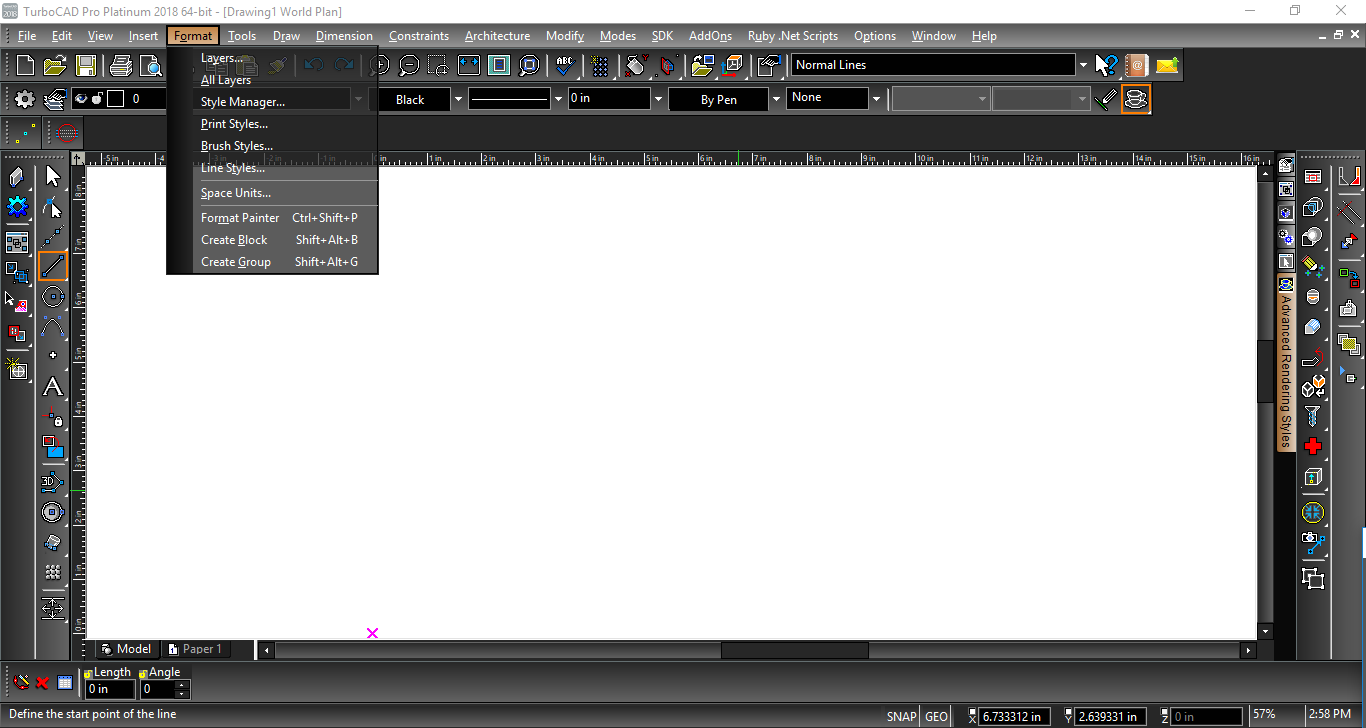Click the Open file folder icon
The height and width of the screenshot is (728, 1366).
[55, 66]
